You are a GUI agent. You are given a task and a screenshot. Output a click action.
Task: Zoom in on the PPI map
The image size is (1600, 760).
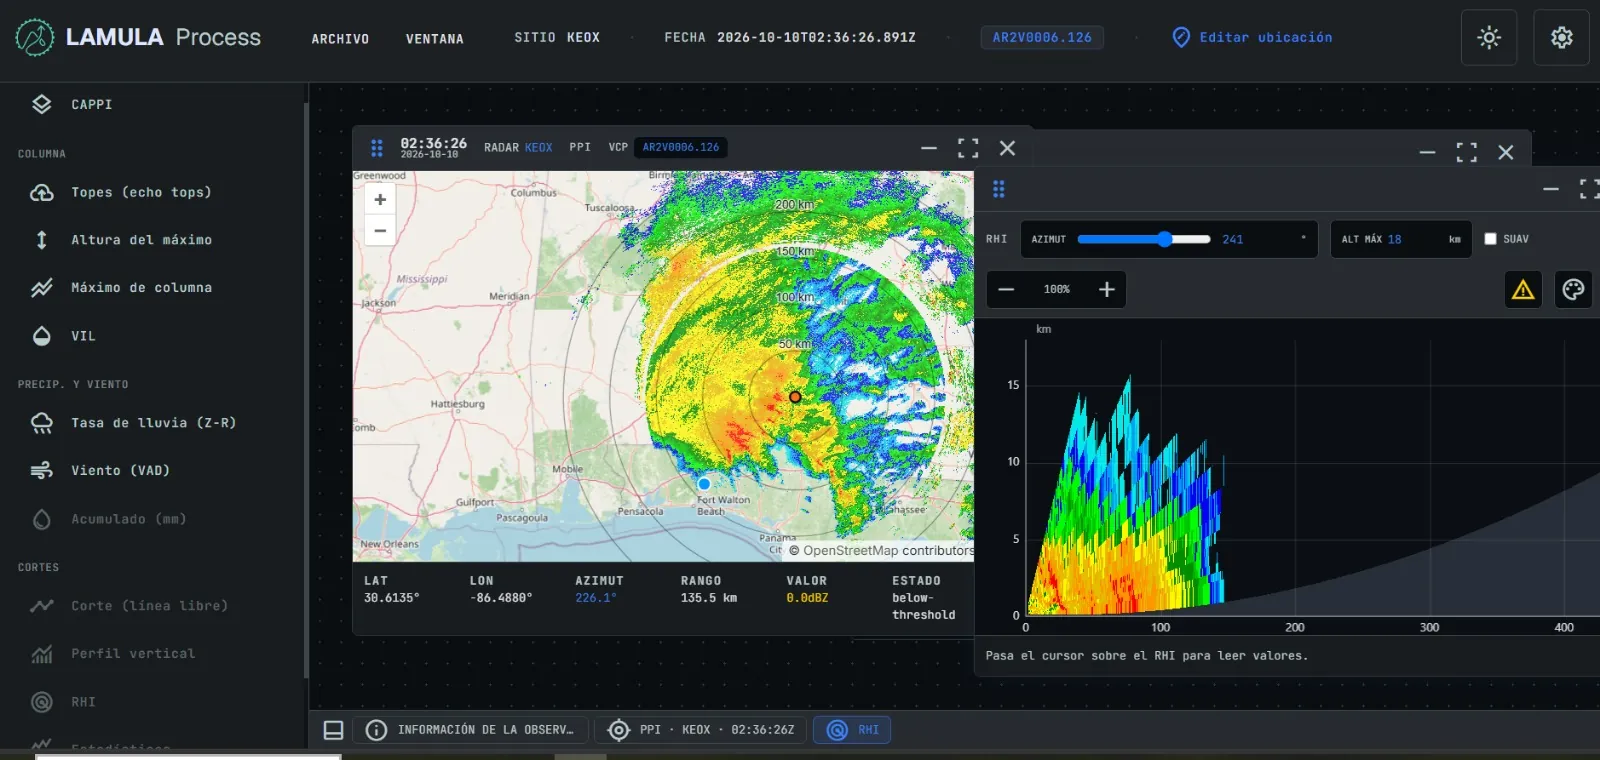[x=380, y=200]
